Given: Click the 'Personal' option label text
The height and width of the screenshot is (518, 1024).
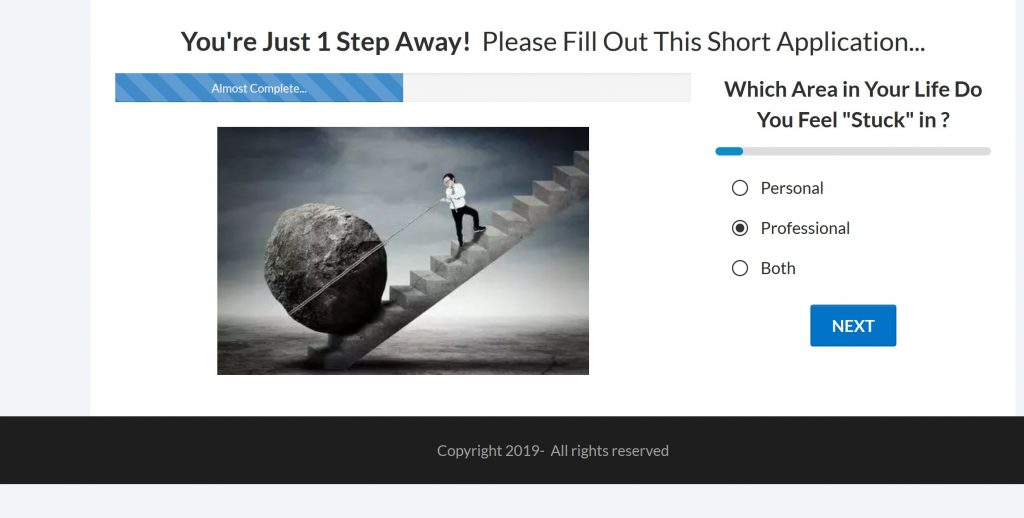Looking at the screenshot, I should [x=792, y=188].
